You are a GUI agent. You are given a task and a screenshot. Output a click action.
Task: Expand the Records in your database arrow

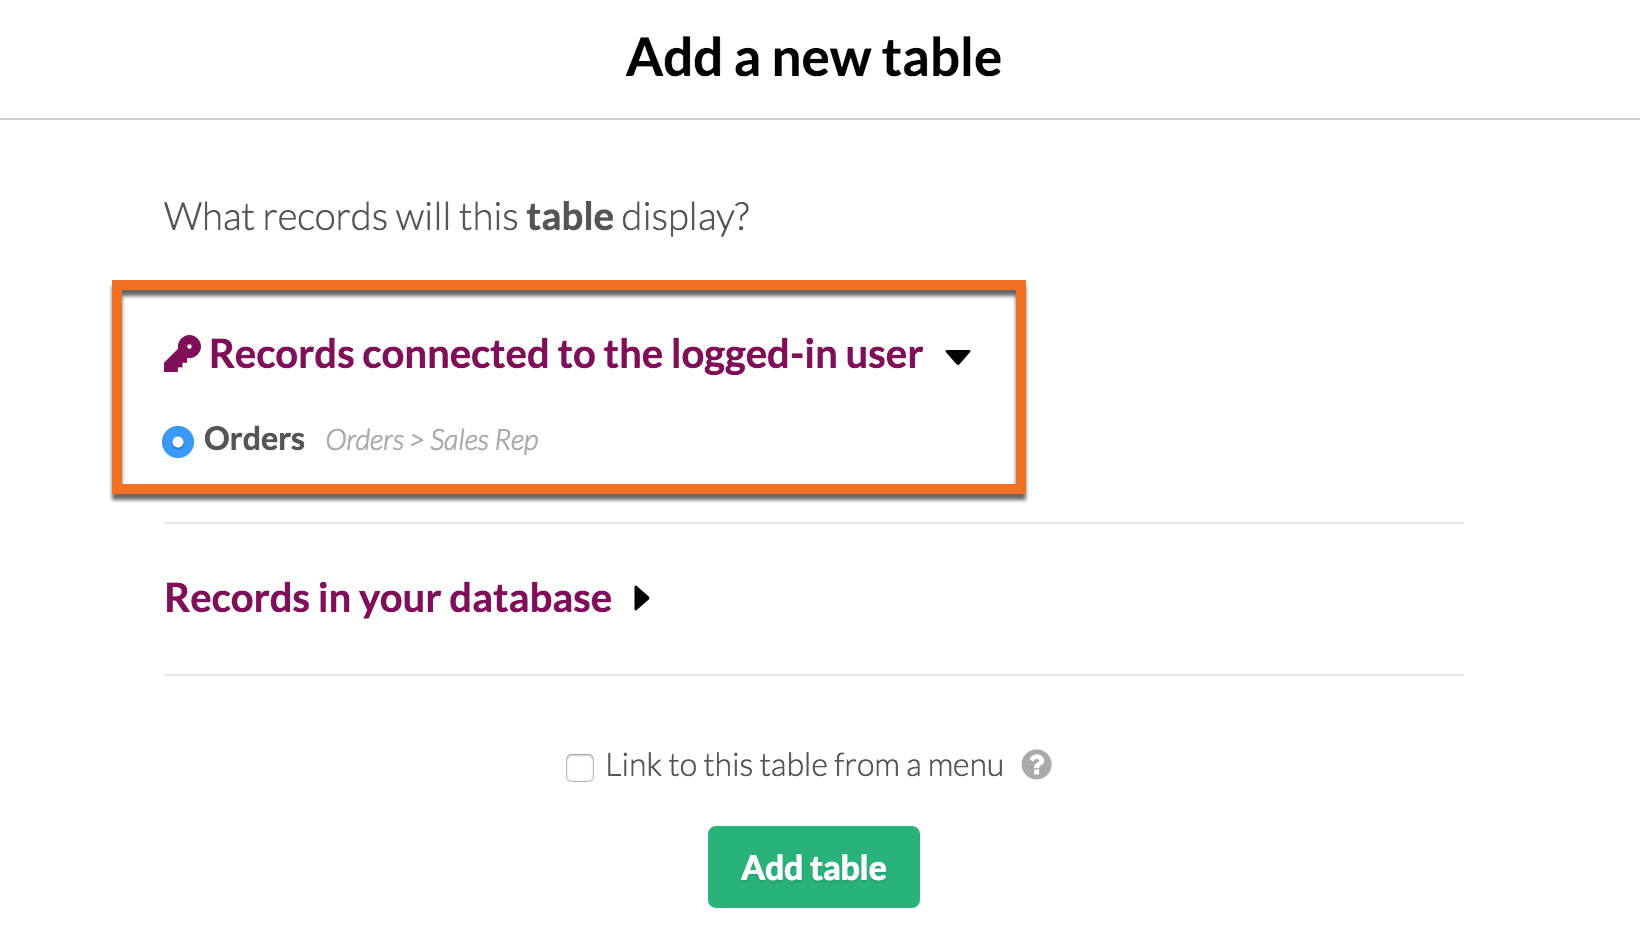point(642,598)
